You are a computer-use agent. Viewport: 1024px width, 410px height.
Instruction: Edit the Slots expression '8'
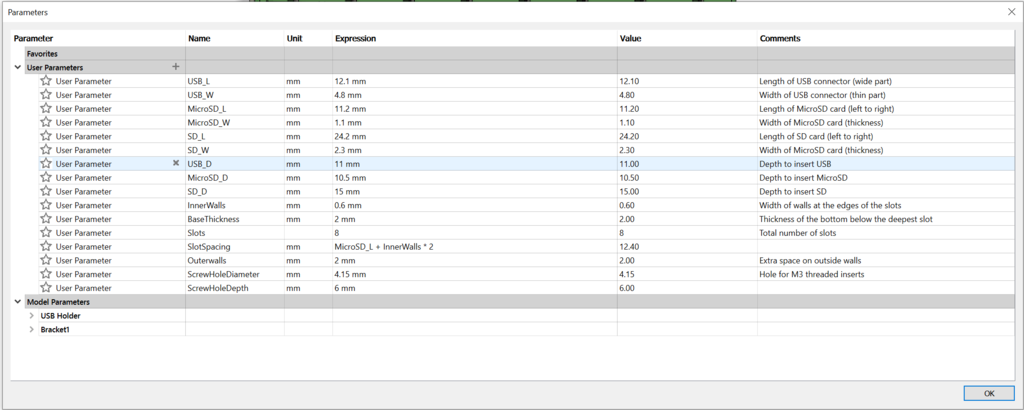tap(475, 232)
